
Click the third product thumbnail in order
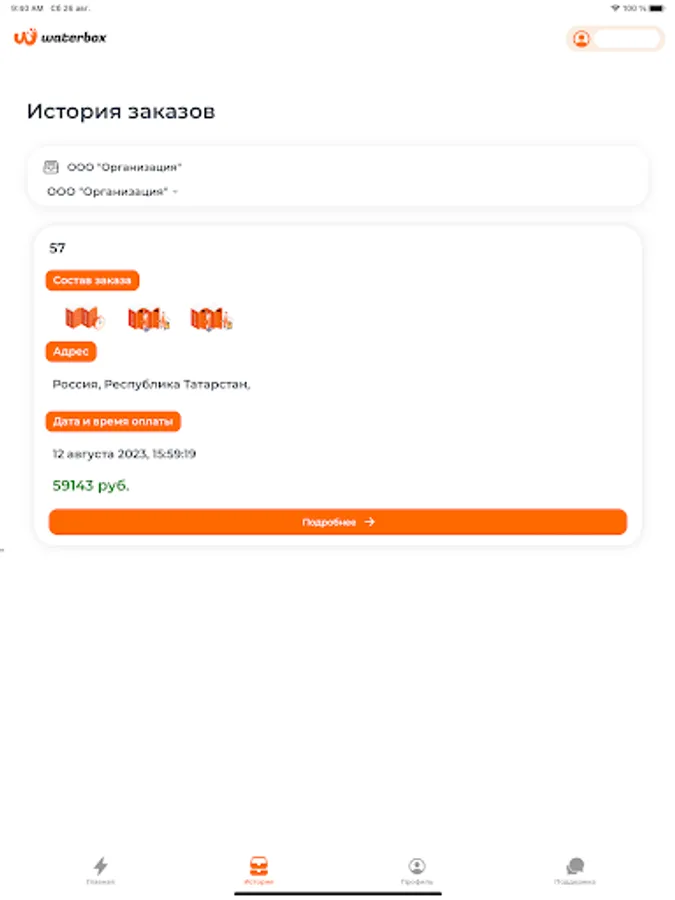(x=211, y=319)
